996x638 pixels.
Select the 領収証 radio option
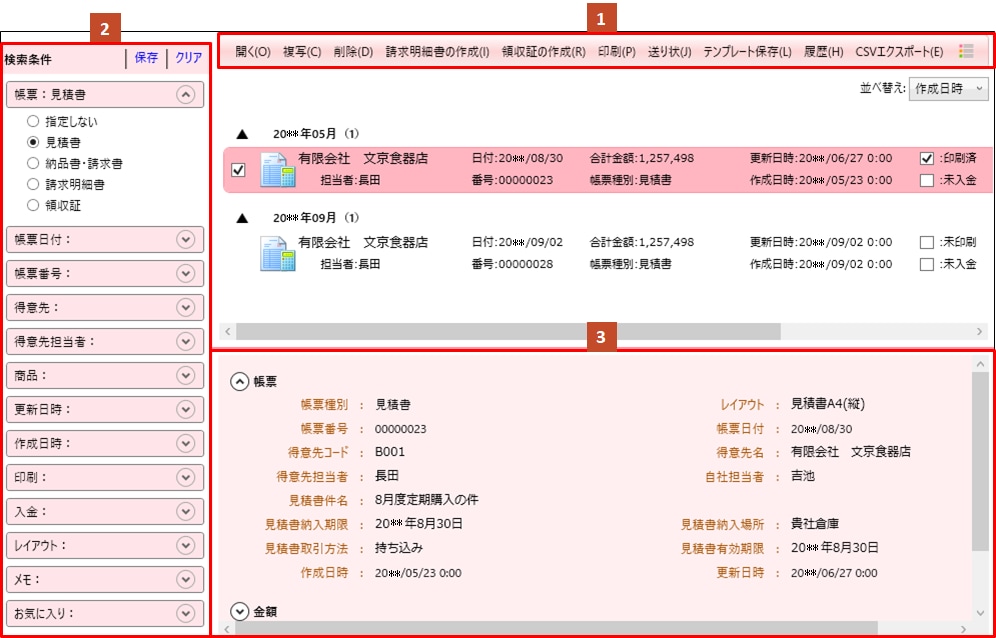(33, 205)
